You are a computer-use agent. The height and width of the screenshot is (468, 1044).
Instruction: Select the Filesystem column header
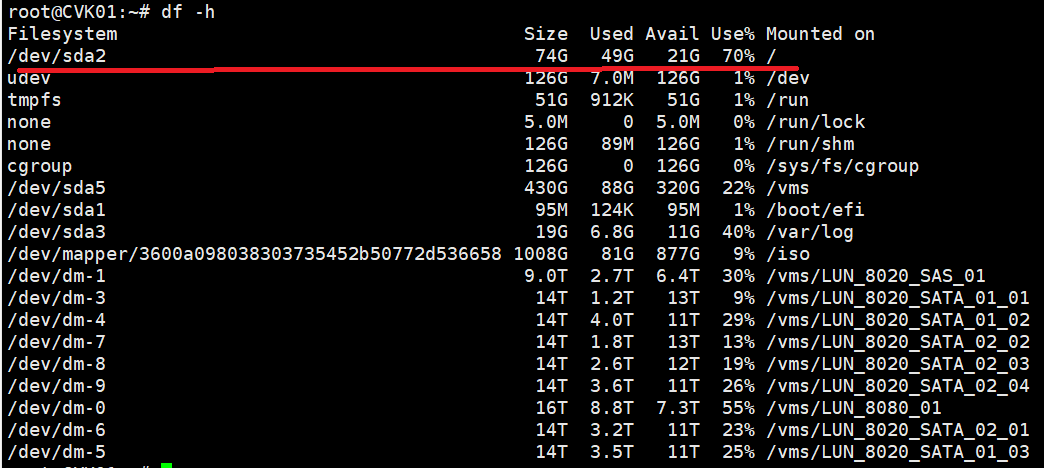tap(62, 34)
